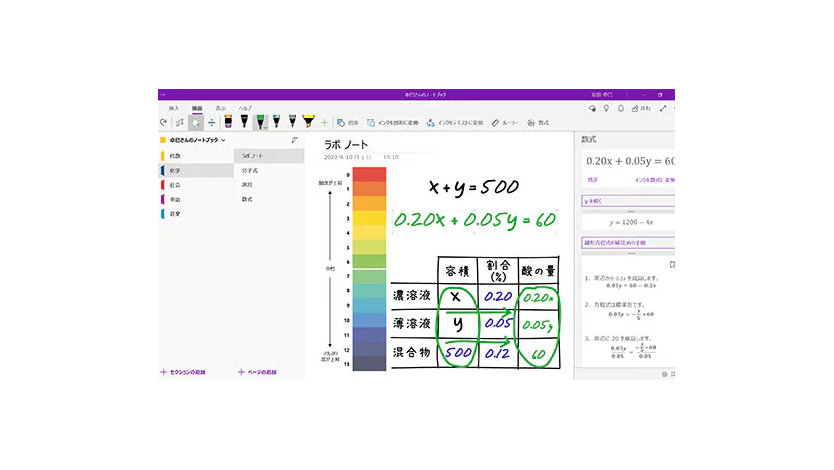
Task: Open the Math (数式) assistant button
Action: coord(538,123)
